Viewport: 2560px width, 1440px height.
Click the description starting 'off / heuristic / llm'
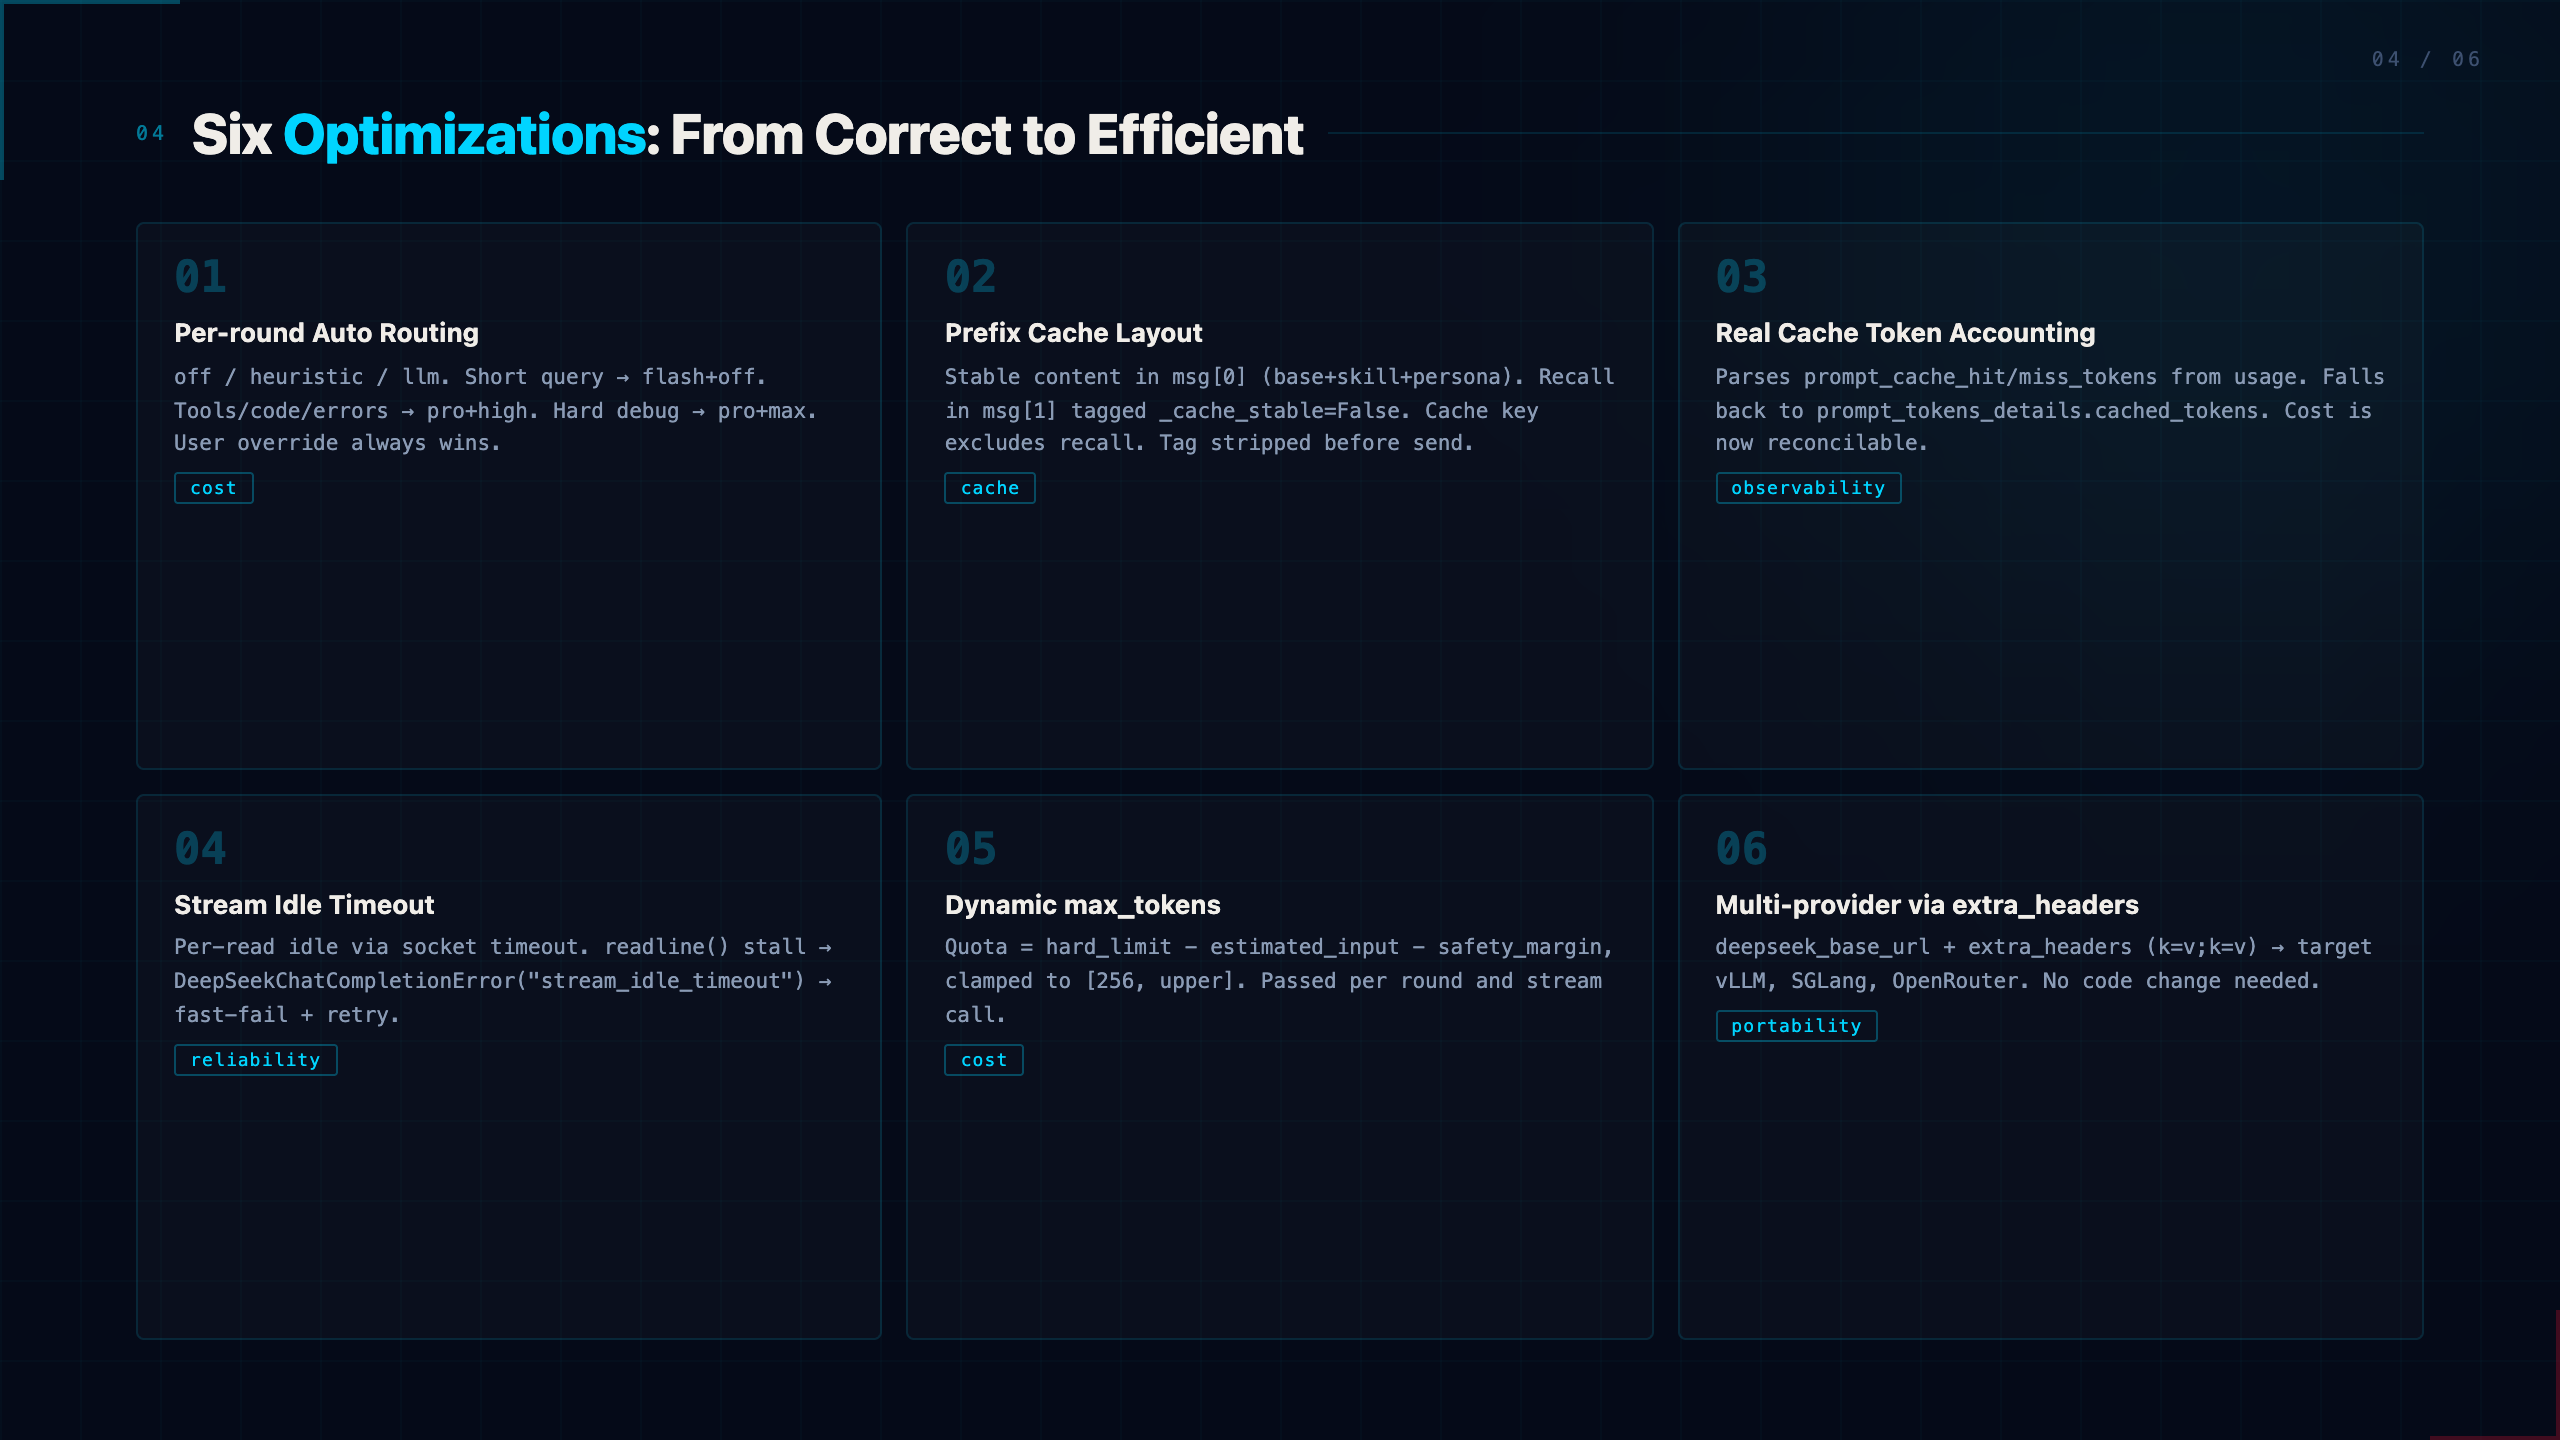pos(495,410)
